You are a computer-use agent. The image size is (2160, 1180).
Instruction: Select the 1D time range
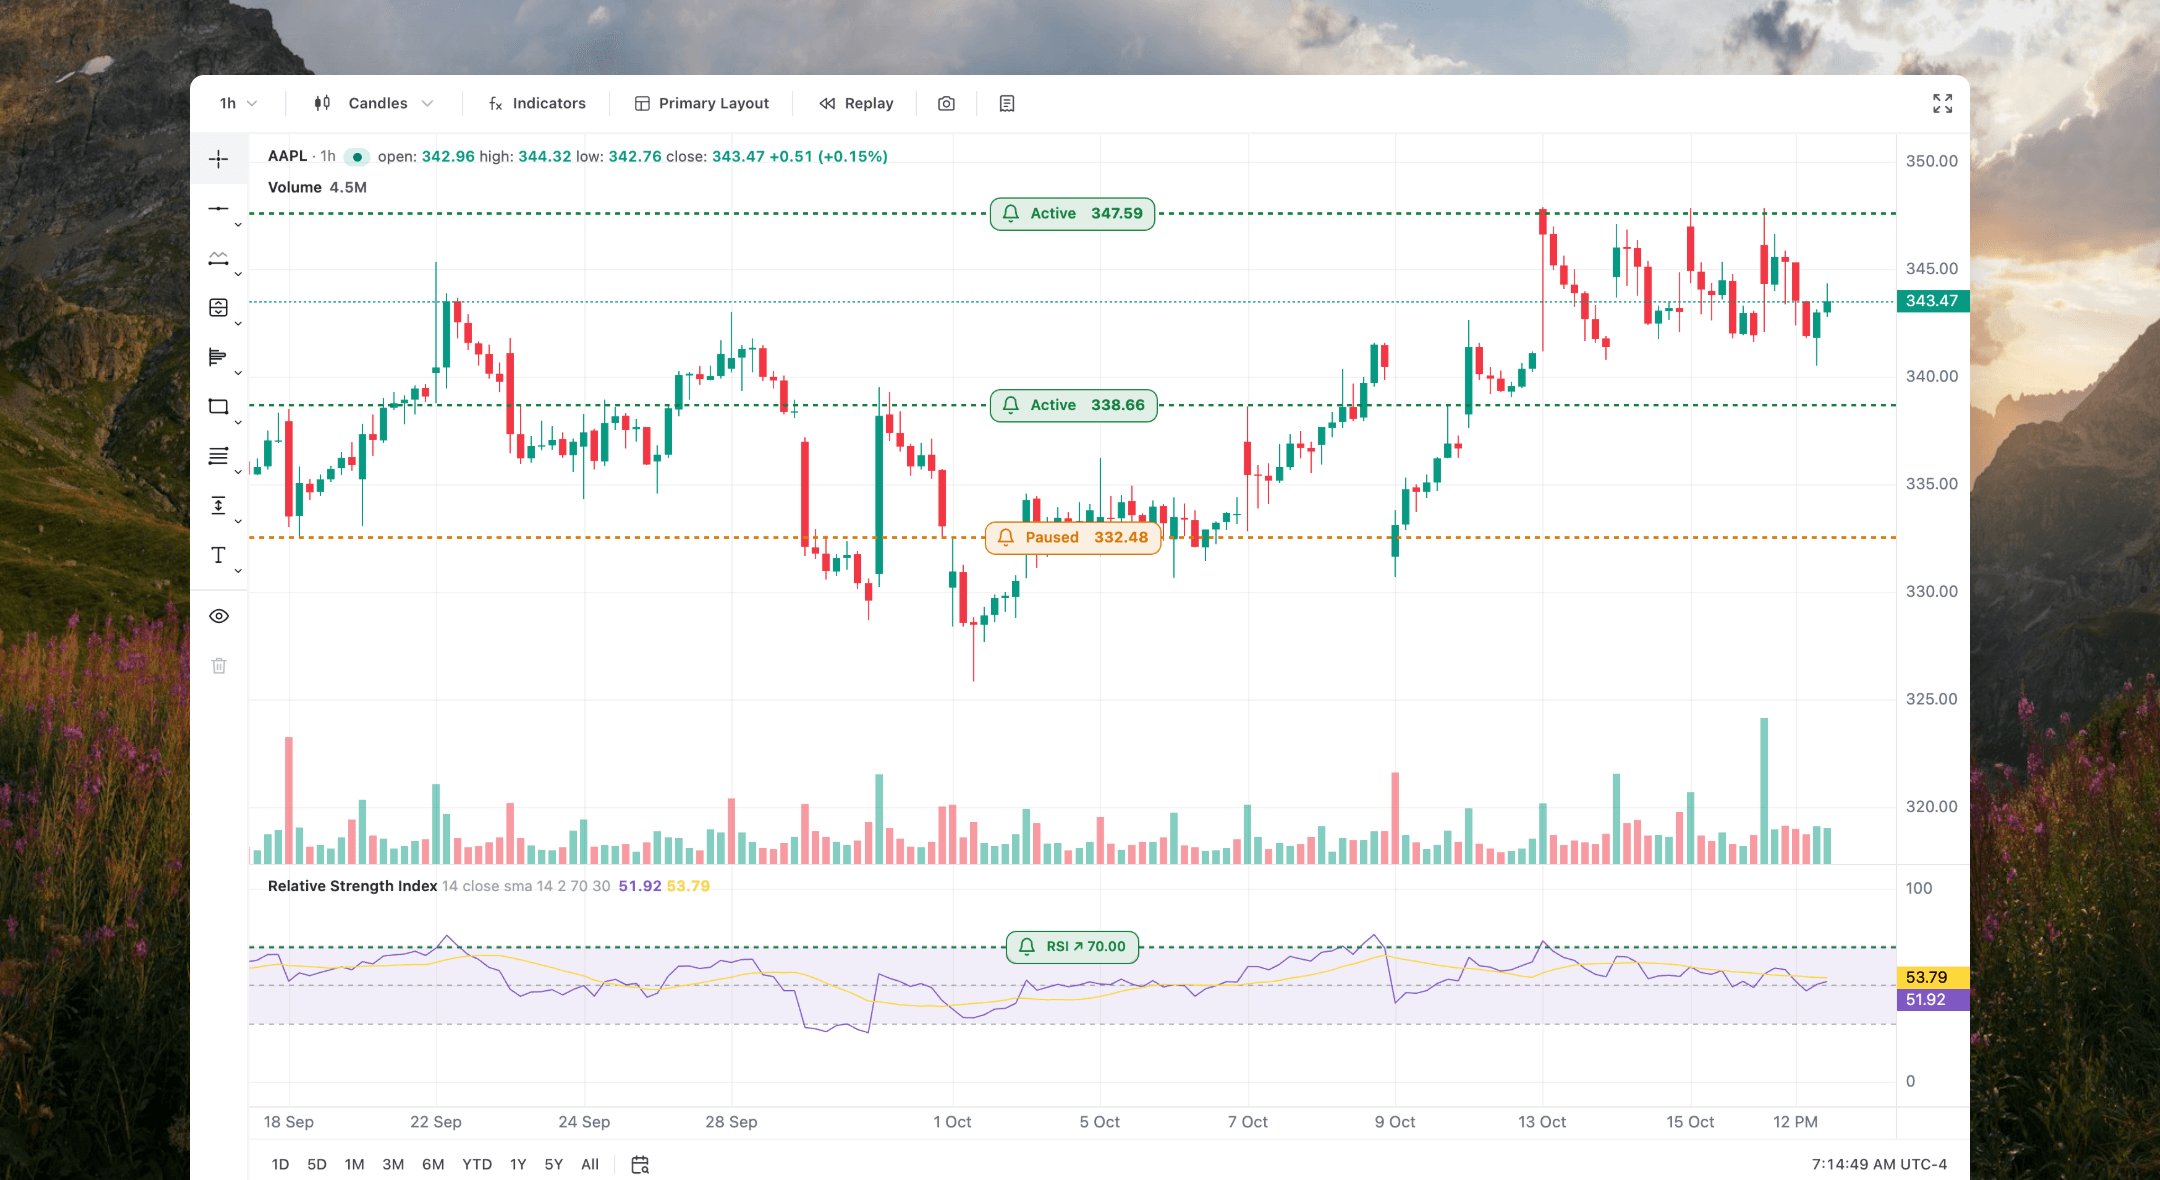point(280,1164)
